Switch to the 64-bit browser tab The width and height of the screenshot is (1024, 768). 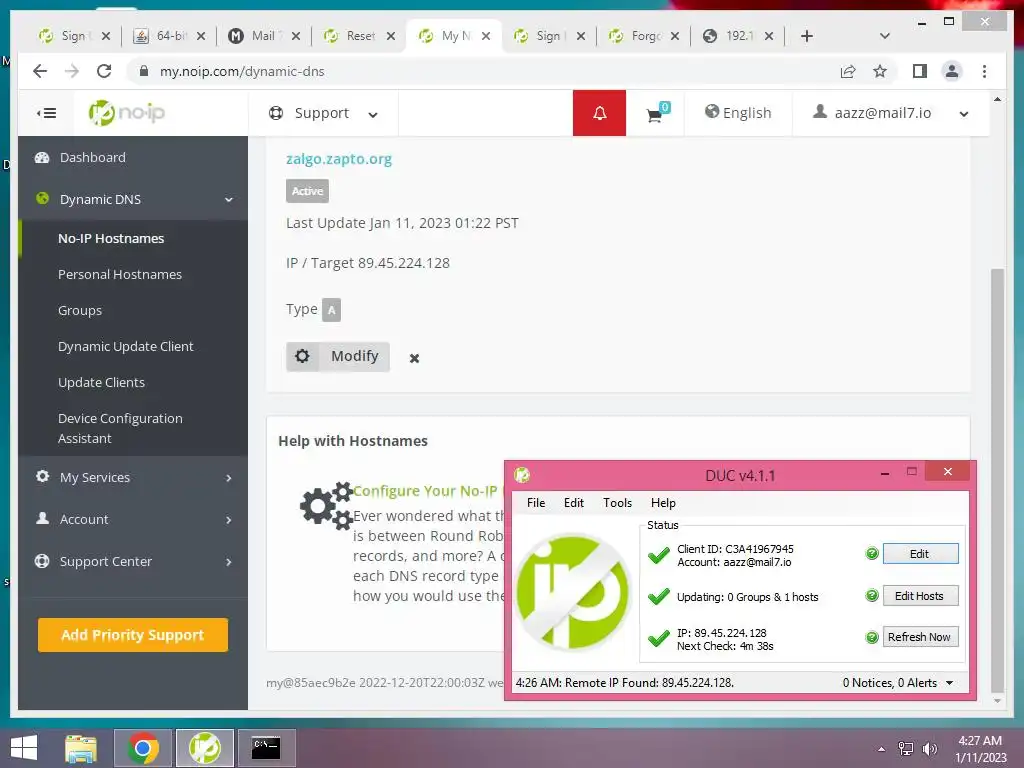point(167,36)
